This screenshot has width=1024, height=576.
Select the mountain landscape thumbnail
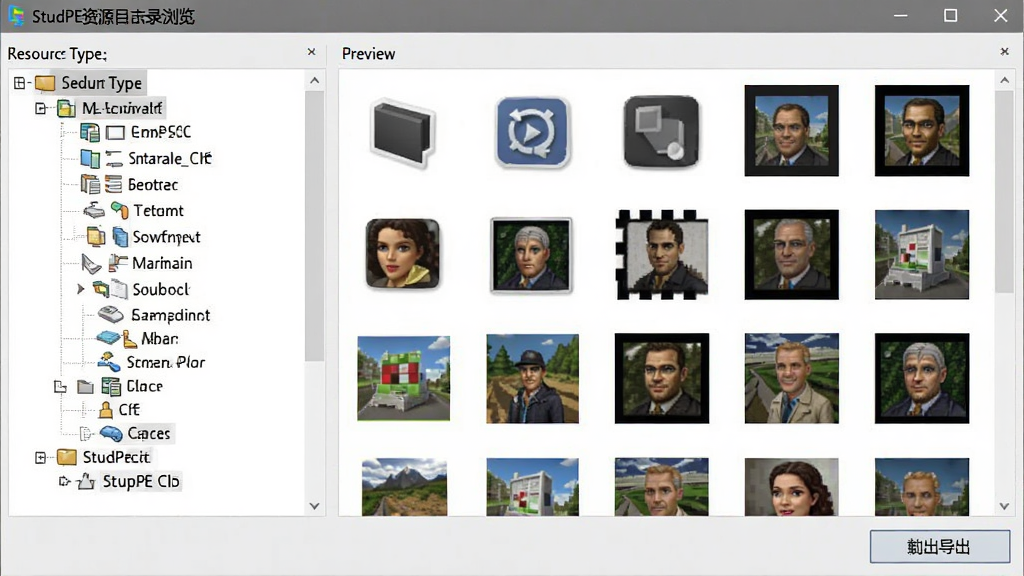pos(404,487)
